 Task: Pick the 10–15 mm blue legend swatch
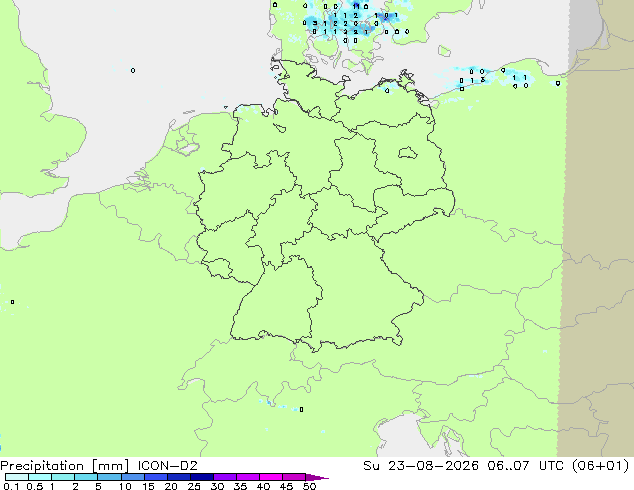point(132,477)
